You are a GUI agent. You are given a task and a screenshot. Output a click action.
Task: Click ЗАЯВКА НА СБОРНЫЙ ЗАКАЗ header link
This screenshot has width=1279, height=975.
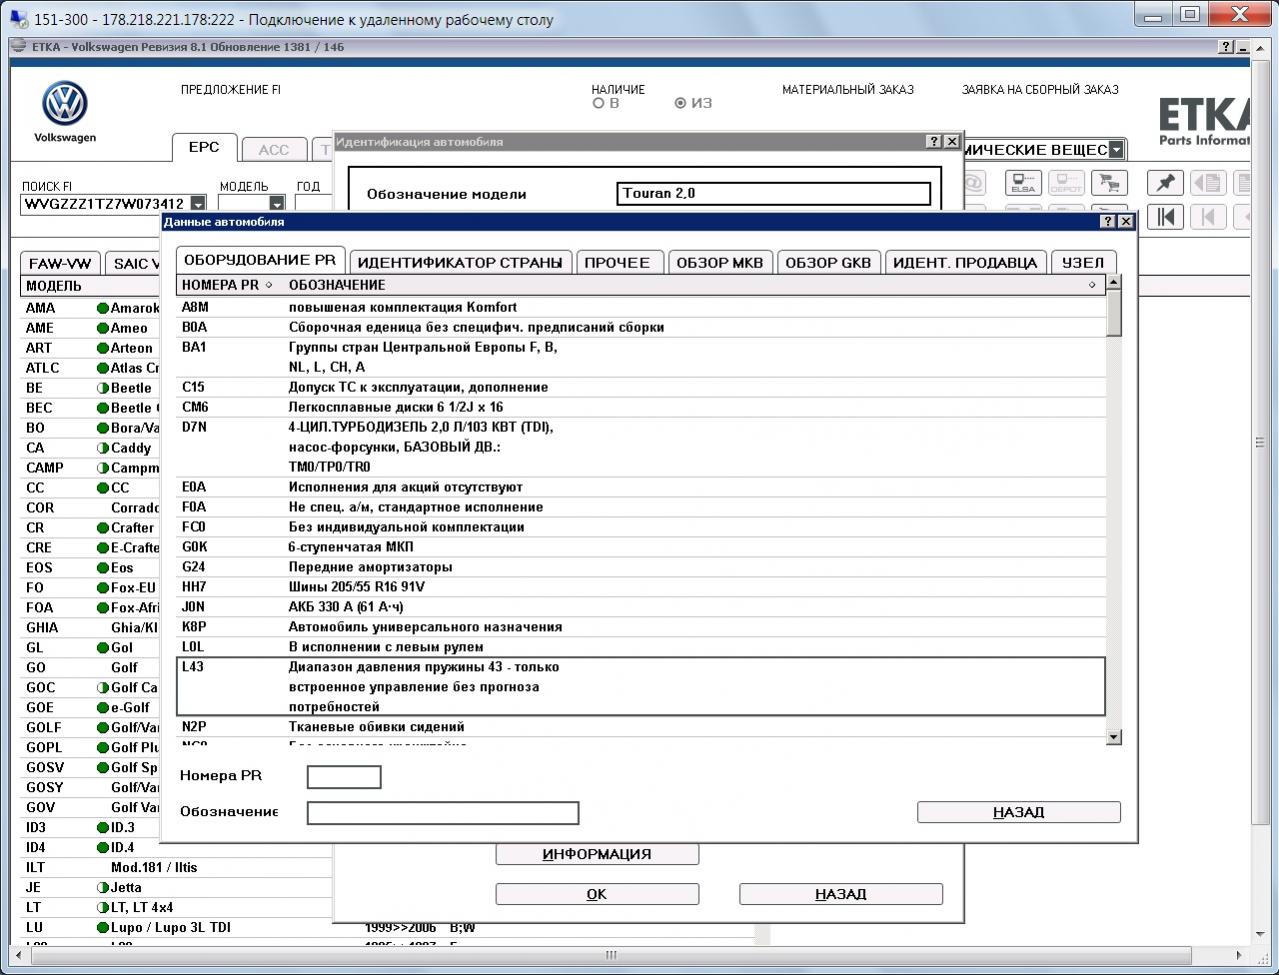pos(1040,90)
